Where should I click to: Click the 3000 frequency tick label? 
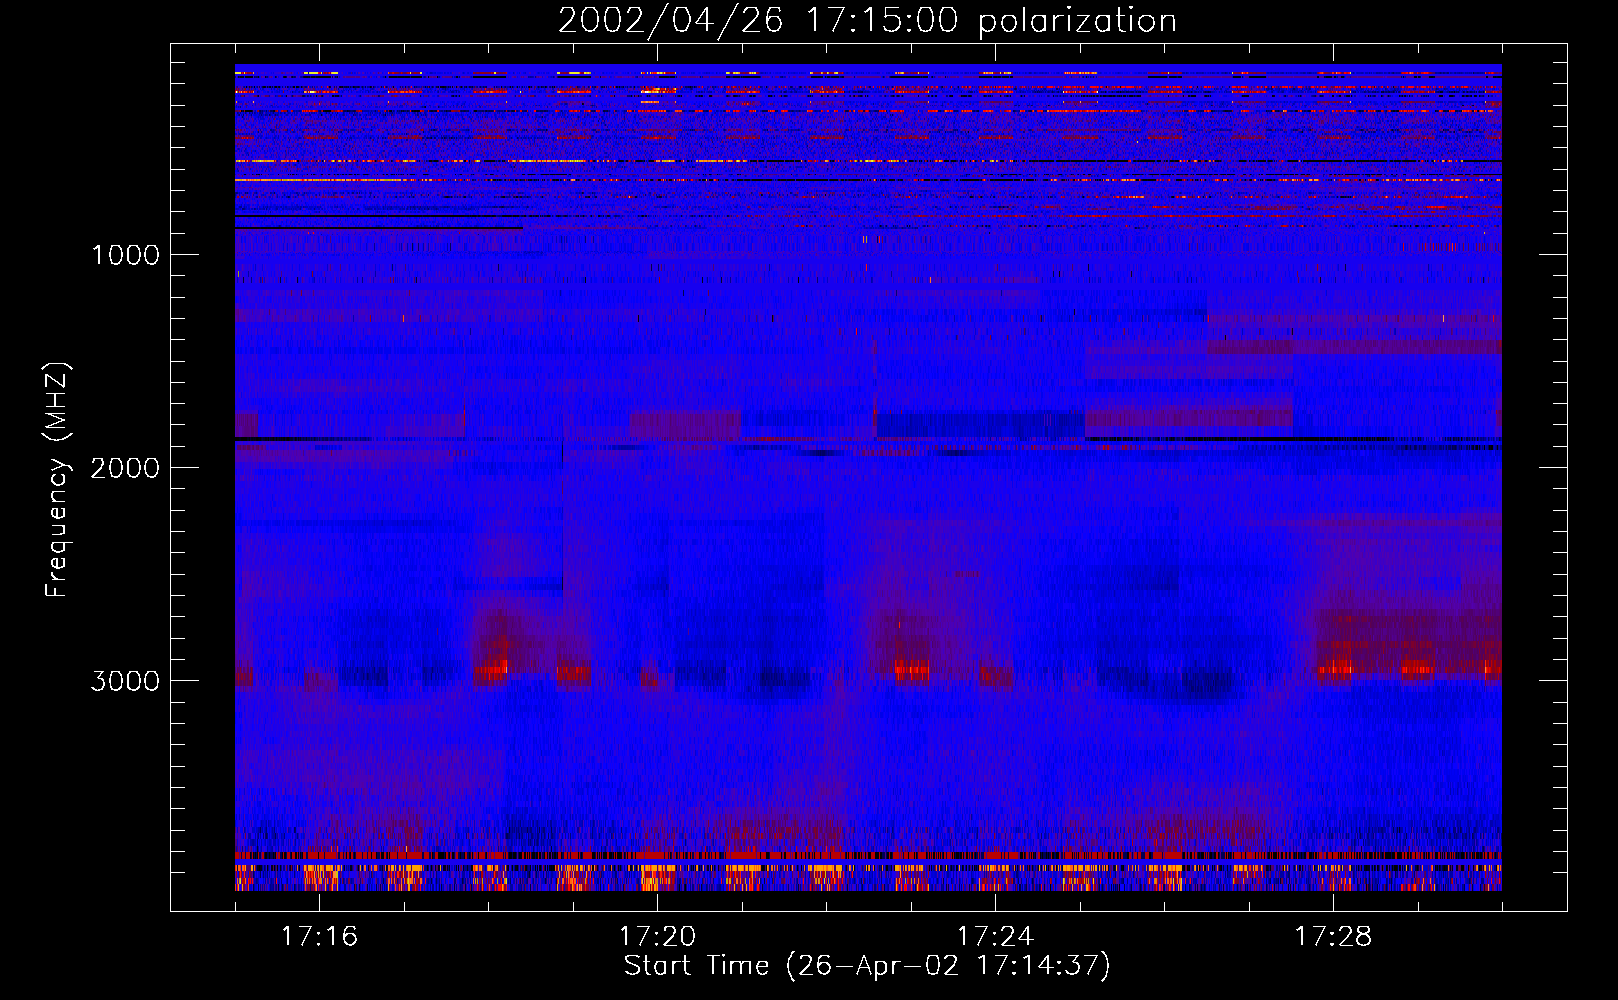[125, 681]
